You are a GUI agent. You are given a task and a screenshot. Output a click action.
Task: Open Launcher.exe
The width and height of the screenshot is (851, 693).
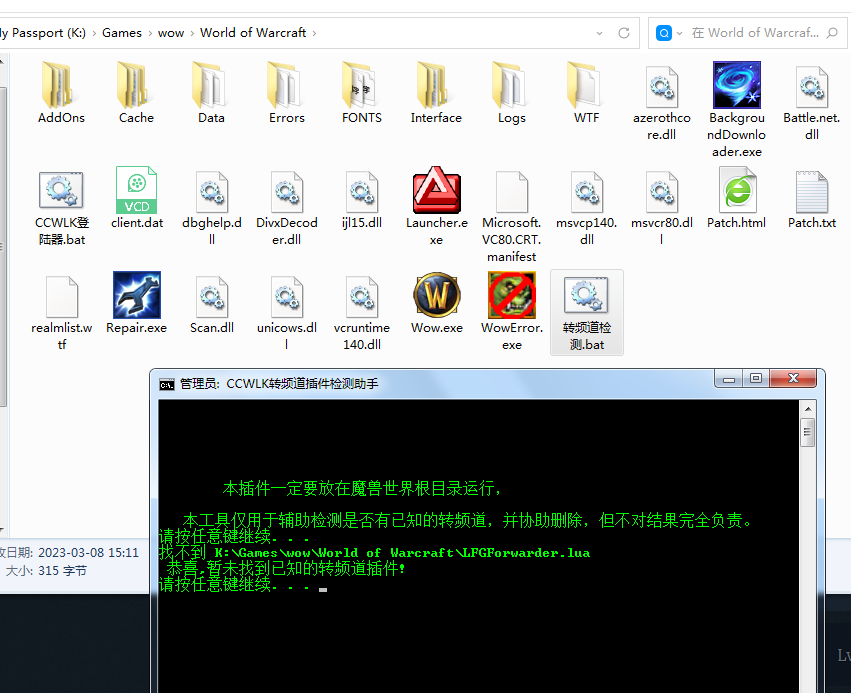(x=437, y=190)
